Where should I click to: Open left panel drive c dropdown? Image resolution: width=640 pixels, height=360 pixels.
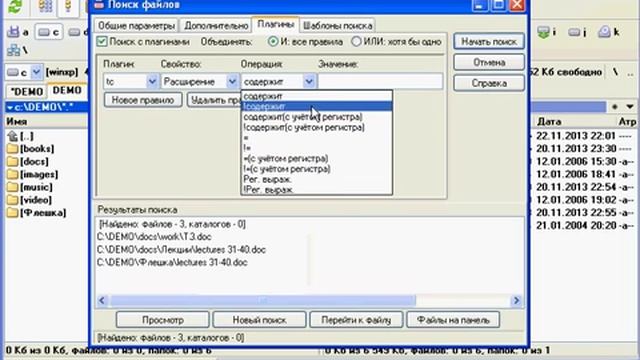point(36,72)
